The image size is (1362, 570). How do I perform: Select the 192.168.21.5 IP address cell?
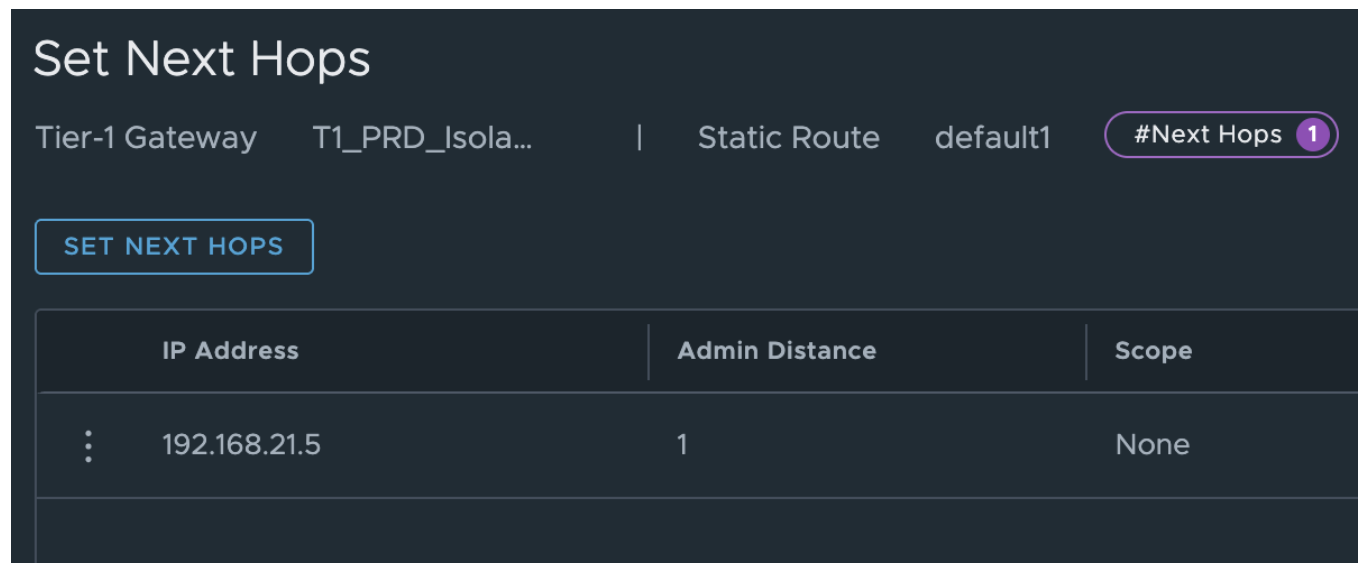[241, 445]
